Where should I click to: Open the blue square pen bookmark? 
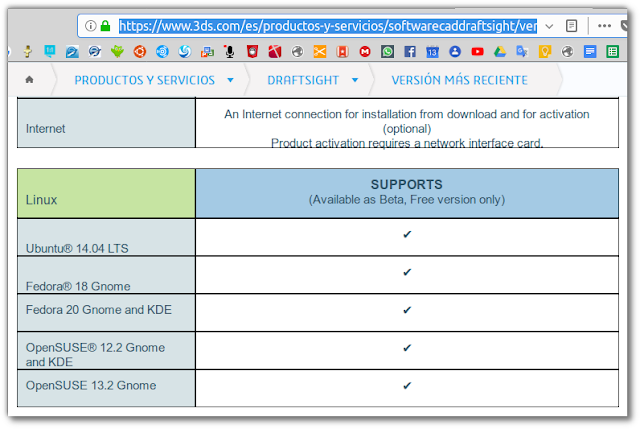72,52
